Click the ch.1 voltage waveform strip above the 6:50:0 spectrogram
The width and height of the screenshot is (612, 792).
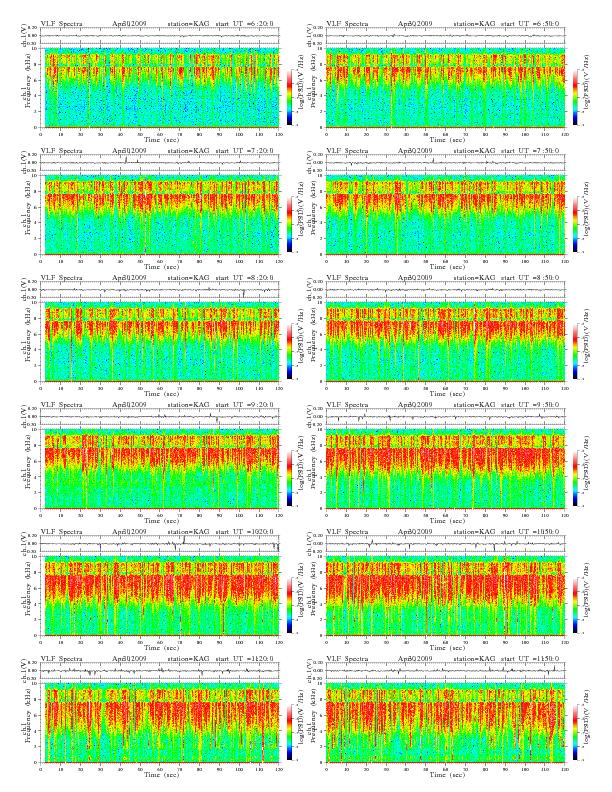446,35
